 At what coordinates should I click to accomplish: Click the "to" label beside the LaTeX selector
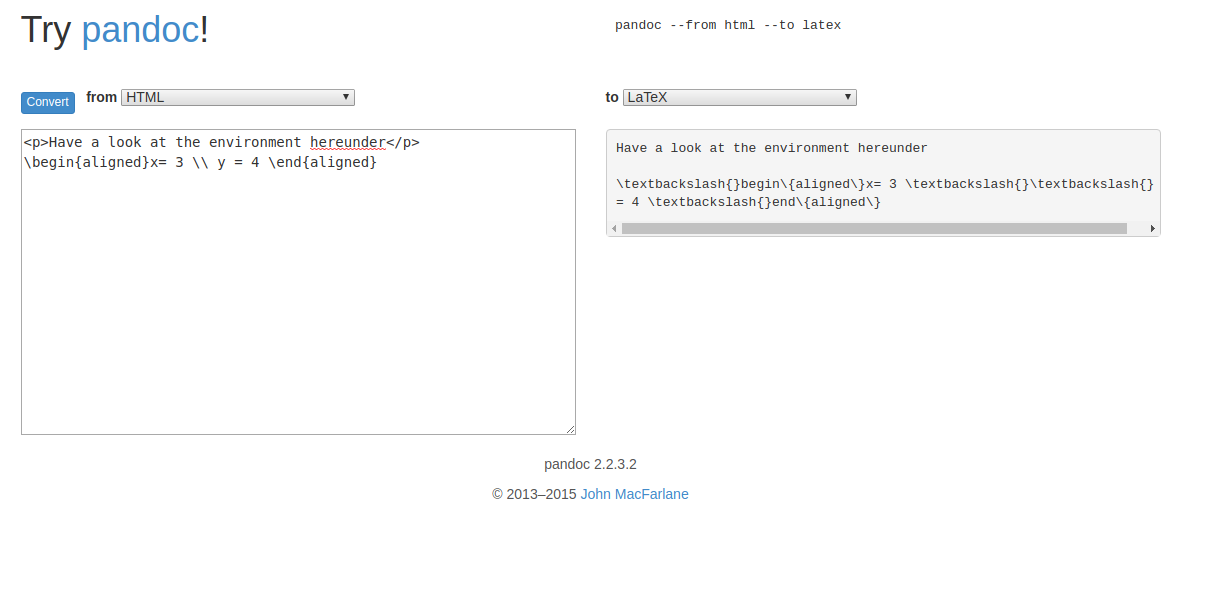[x=611, y=97]
